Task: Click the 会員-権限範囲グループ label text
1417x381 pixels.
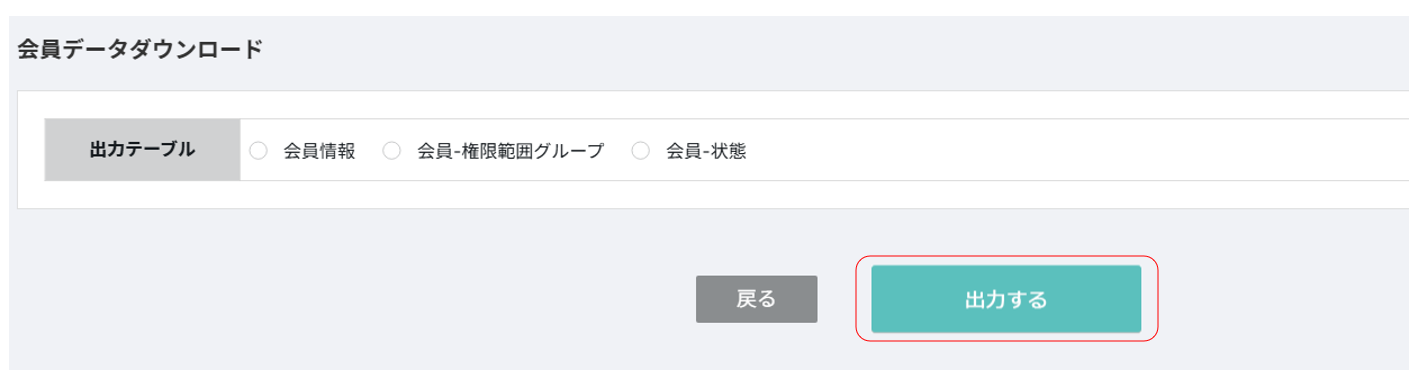Action: pyautogui.click(x=511, y=152)
